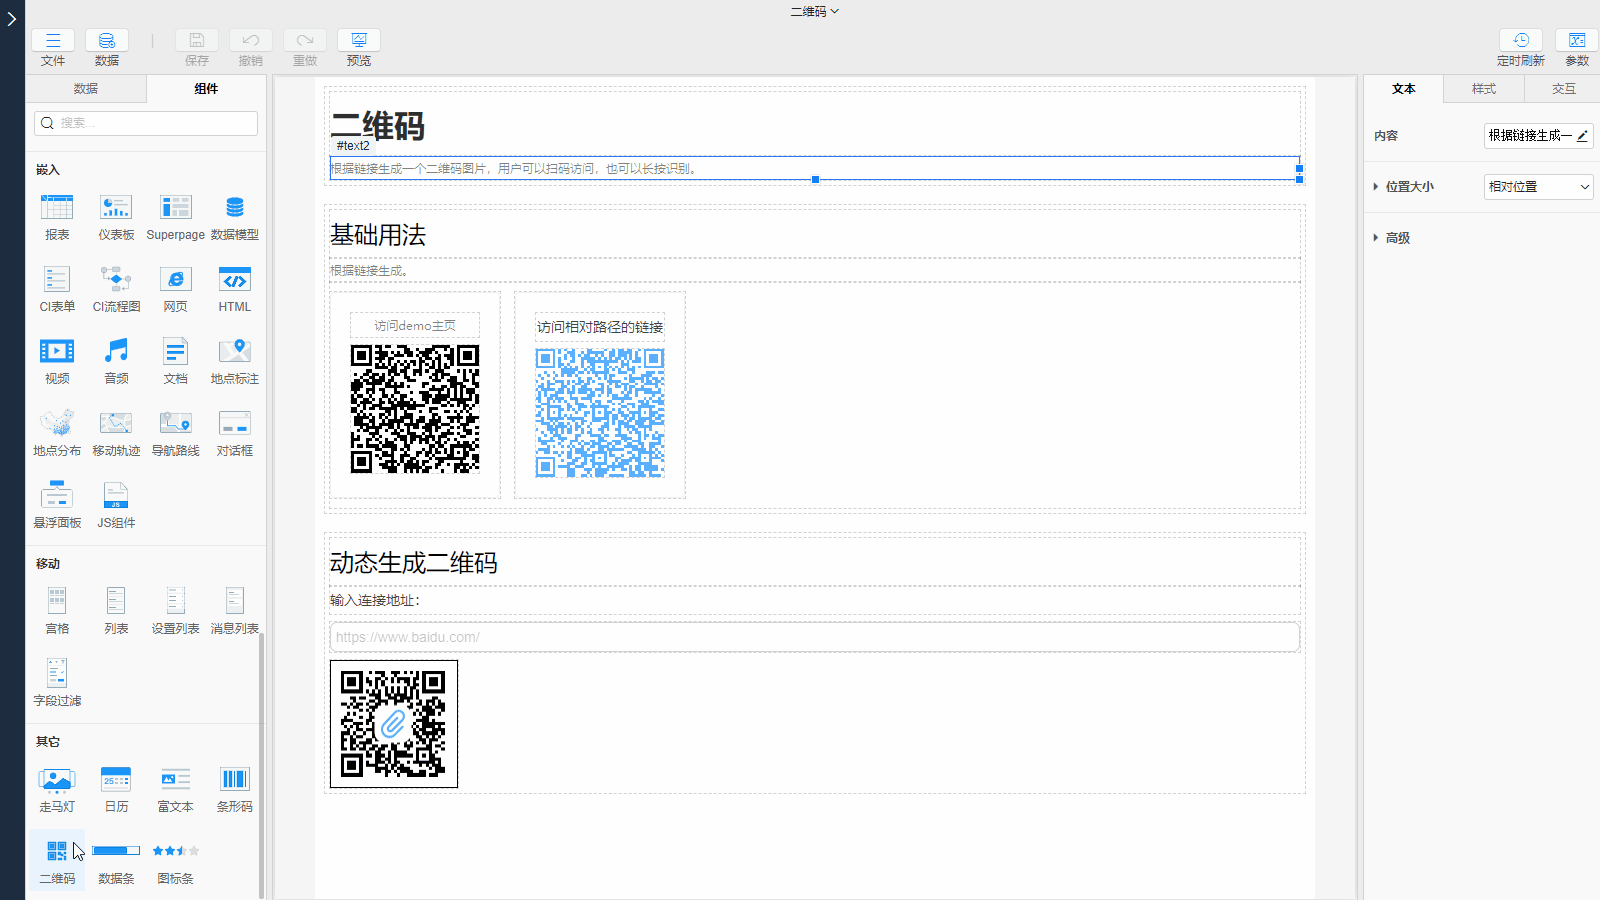The height and width of the screenshot is (900, 1600).
Task: Switch to the 数据 tab in left panel
Action: coord(86,89)
